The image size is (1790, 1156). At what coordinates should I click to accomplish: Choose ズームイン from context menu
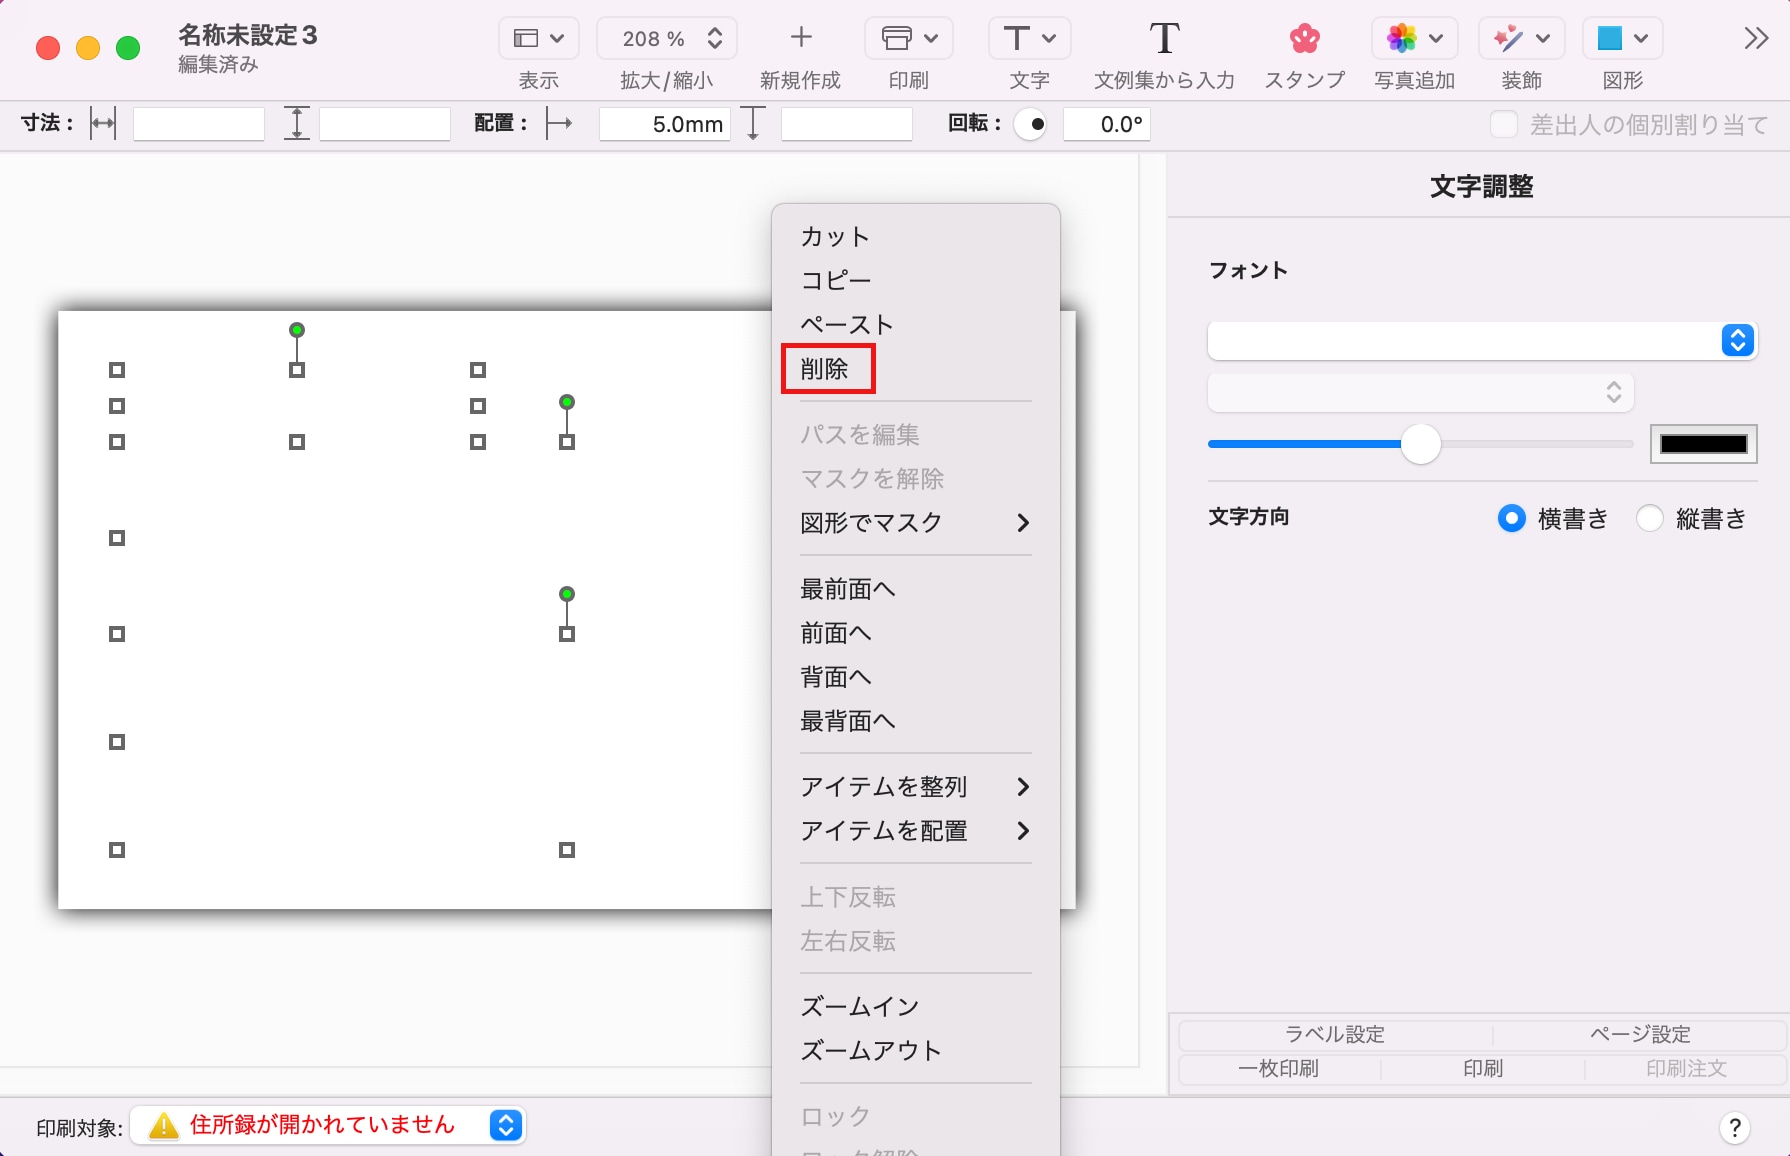859,1007
